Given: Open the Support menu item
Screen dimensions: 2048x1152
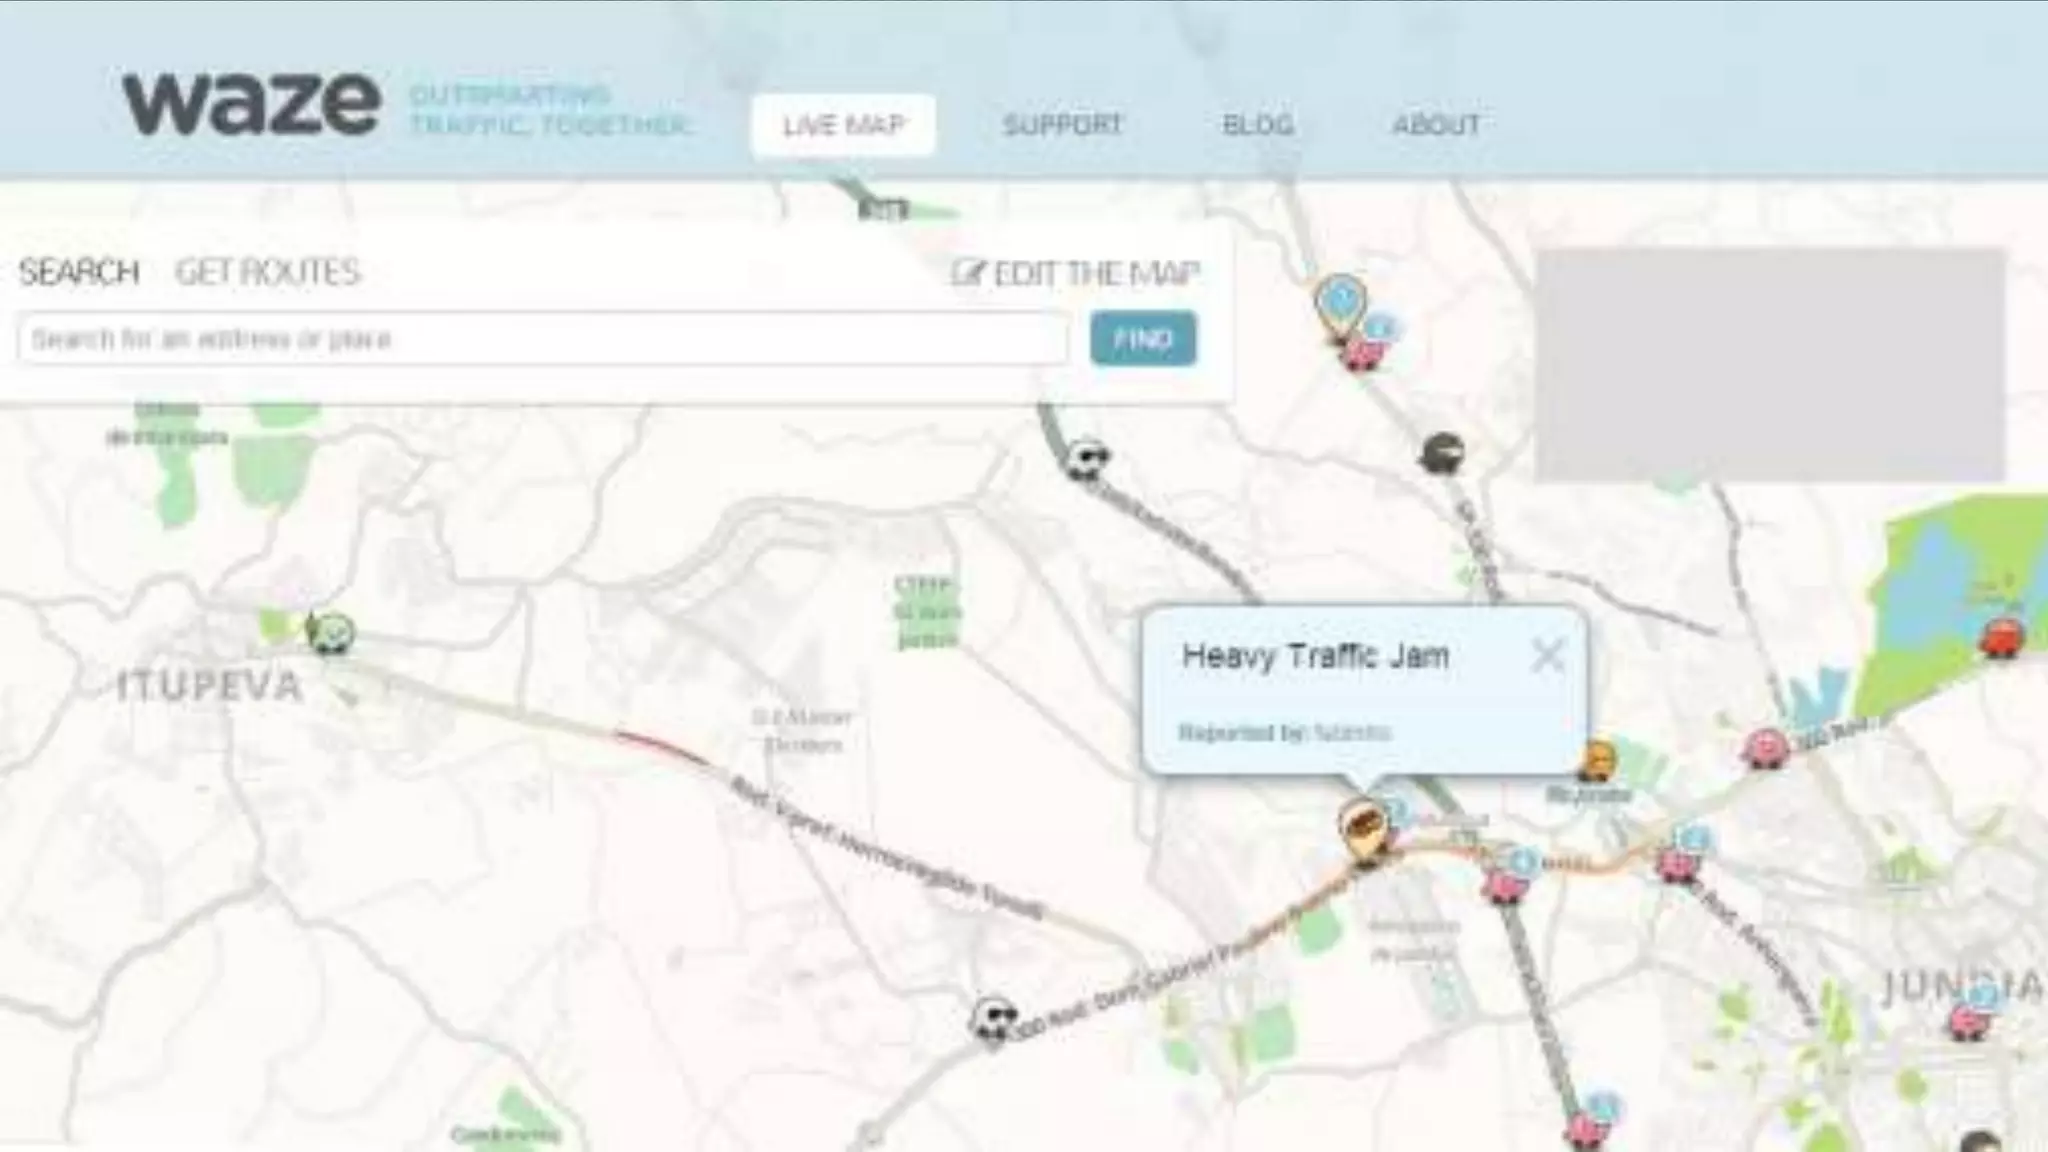Looking at the screenshot, I should [1063, 125].
